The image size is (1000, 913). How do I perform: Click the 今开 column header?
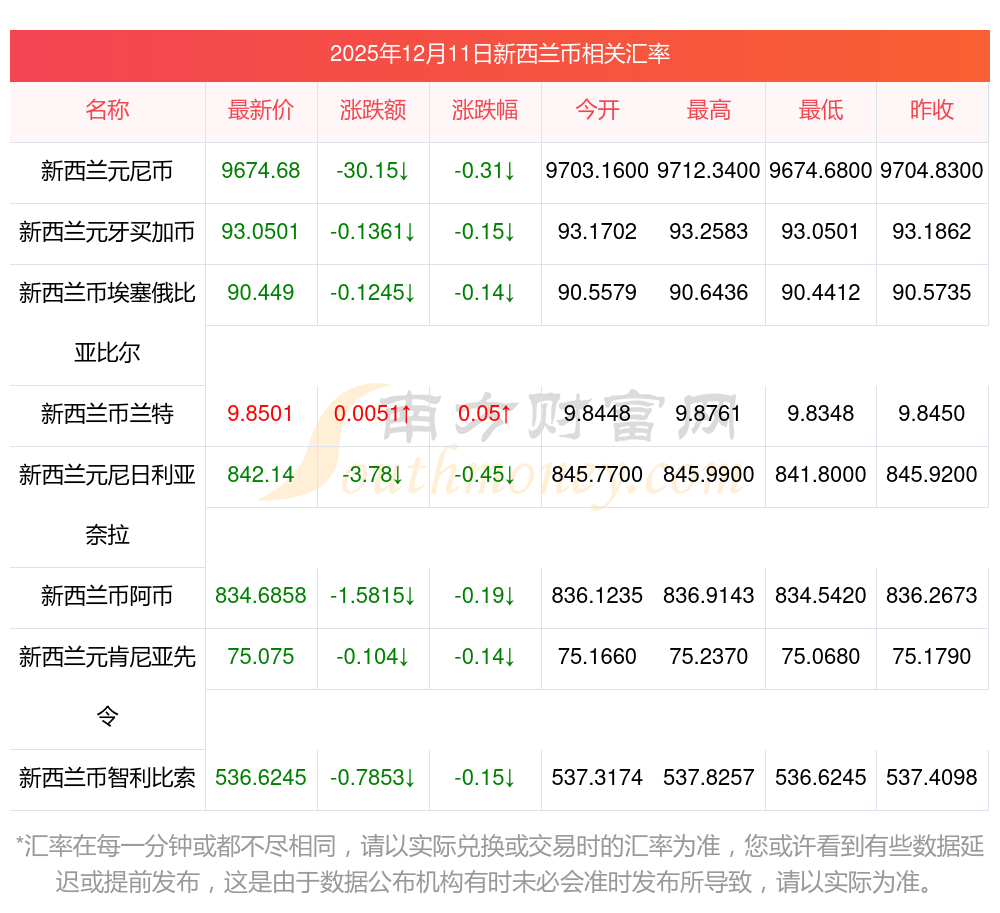(597, 110)
